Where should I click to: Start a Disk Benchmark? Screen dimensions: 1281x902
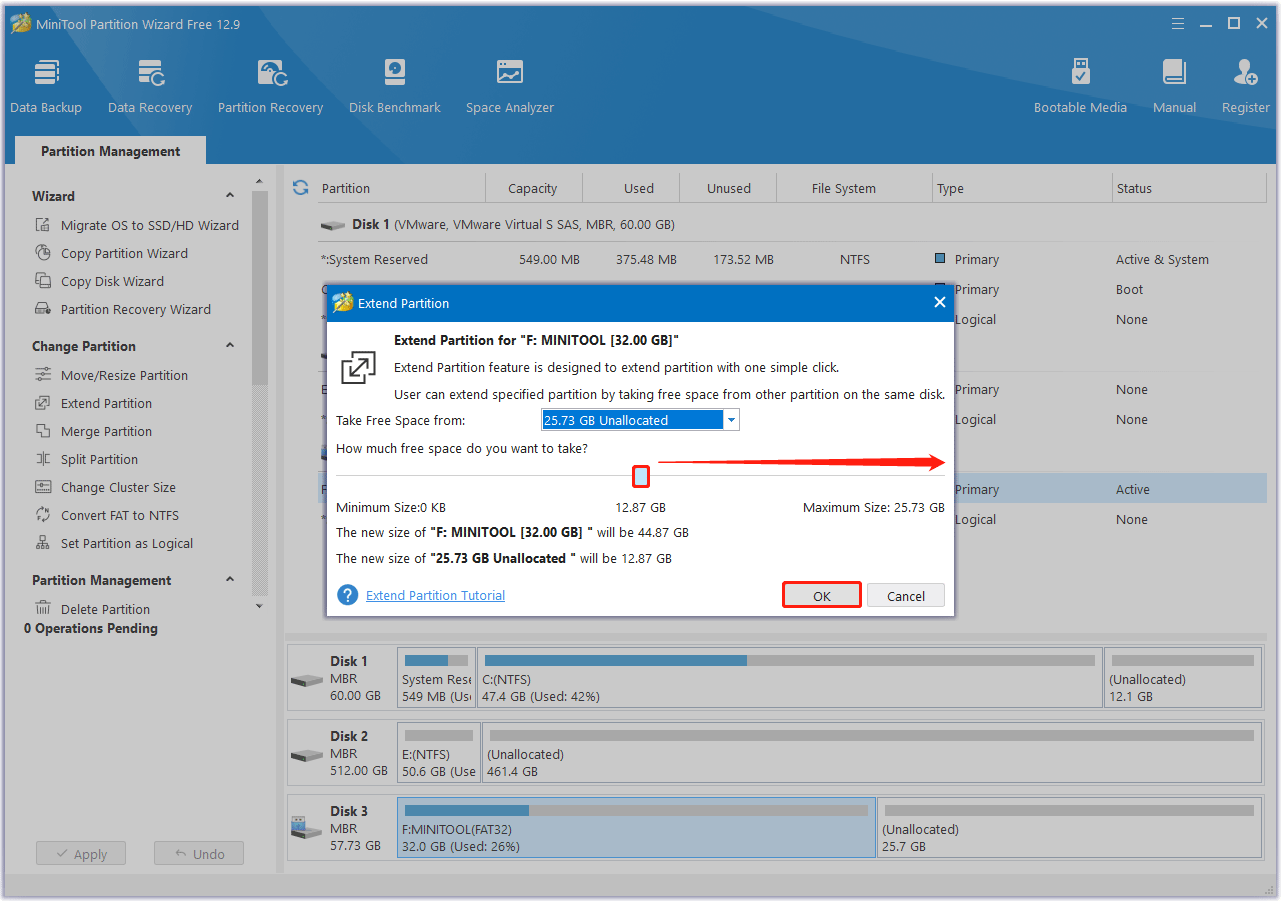(x=394, y=84)
